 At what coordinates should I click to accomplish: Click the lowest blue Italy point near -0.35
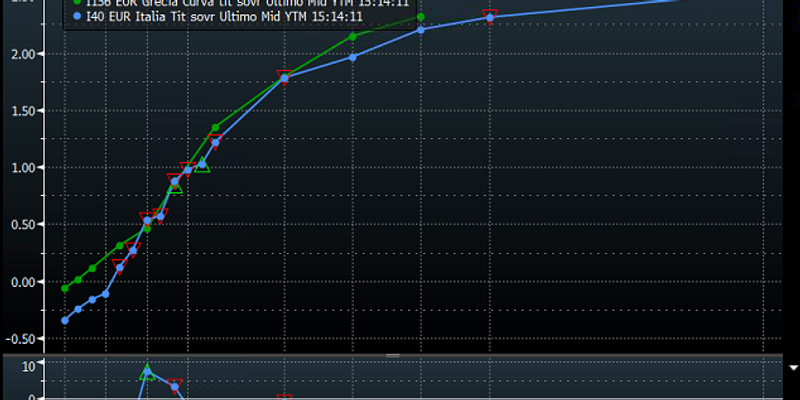[x=65, y=320]
